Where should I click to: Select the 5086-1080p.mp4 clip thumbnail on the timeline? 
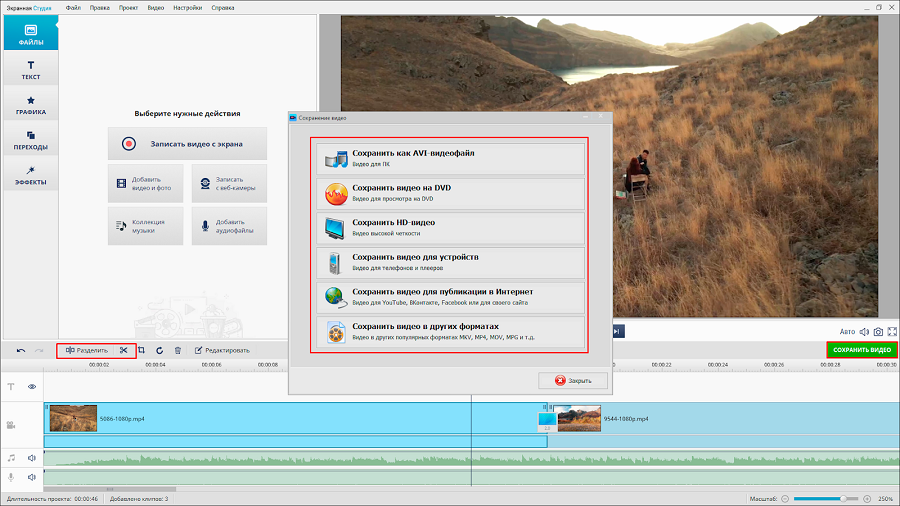[73, 418]
